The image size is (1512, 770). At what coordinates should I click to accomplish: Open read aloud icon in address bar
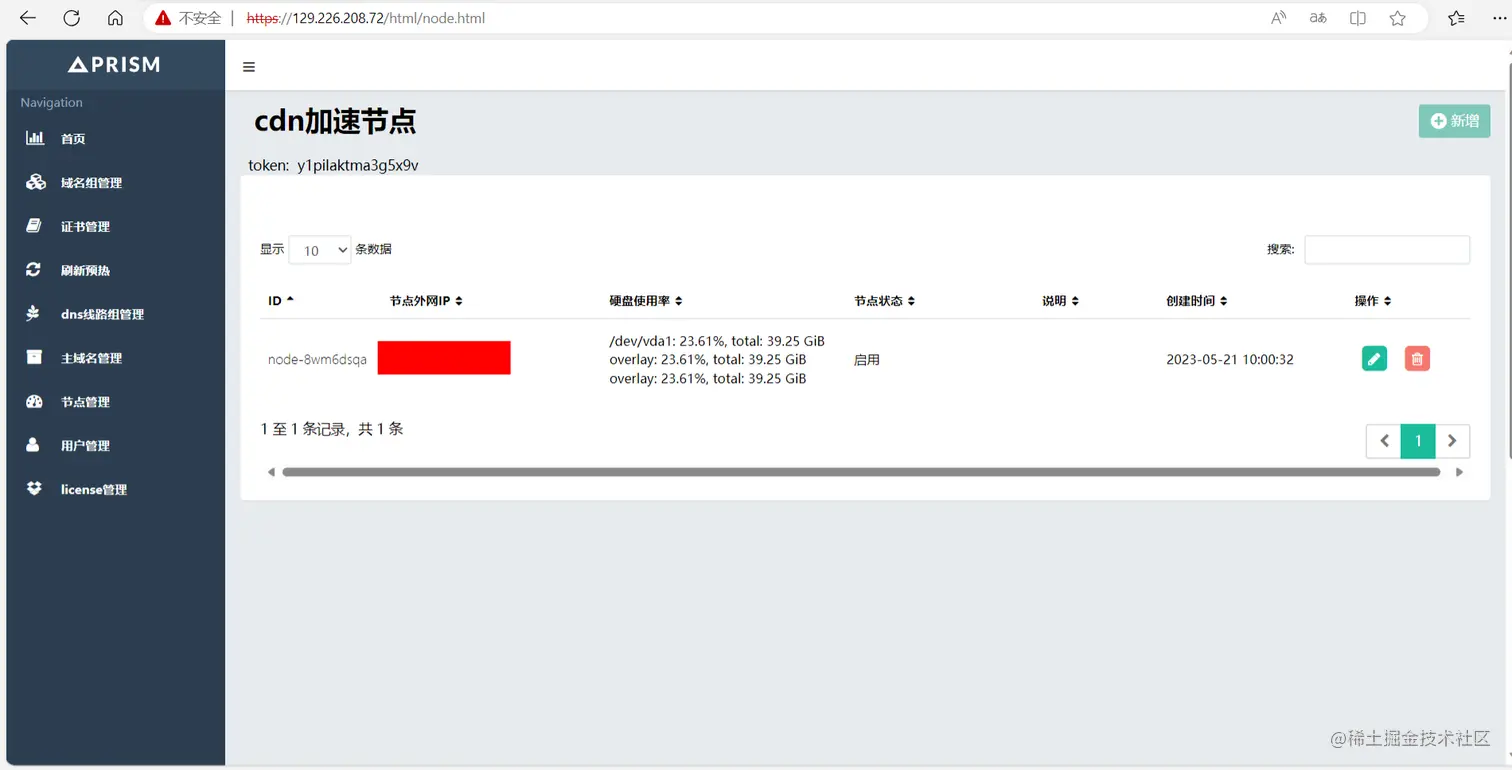(1279, 18)
